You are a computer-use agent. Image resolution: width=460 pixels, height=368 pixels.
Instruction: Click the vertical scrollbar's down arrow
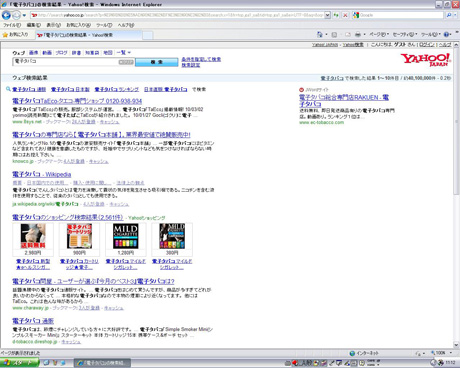(x=456, y=345)
